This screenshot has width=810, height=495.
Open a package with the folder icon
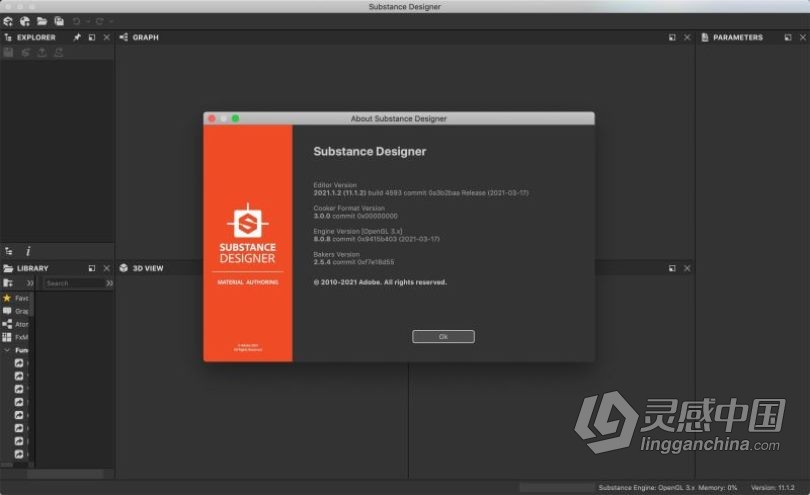tap(42, 21)
